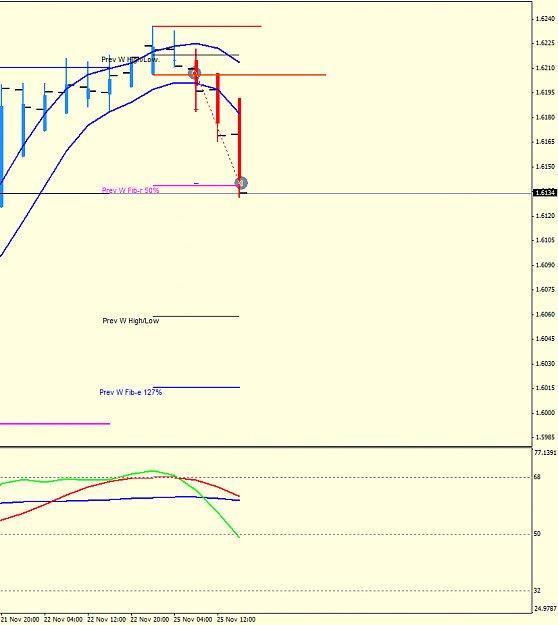This screenshot has height=625, width=558.
Task: Click the indicator level label 68
Action: [537, 477]
